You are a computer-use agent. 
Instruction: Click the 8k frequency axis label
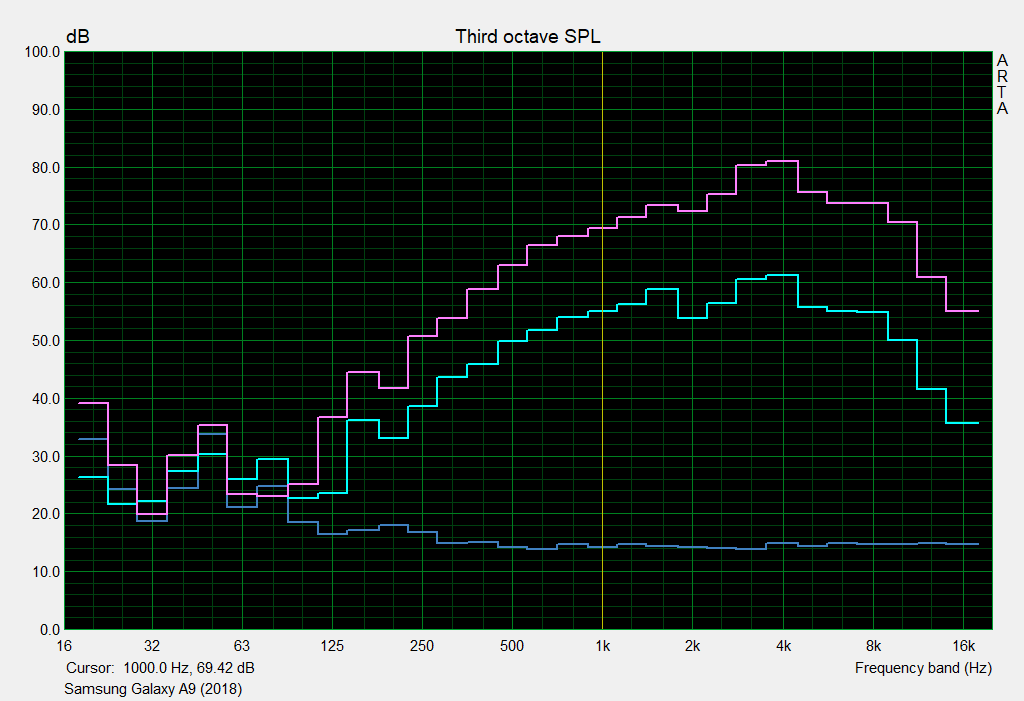click(x=873, y=646)
